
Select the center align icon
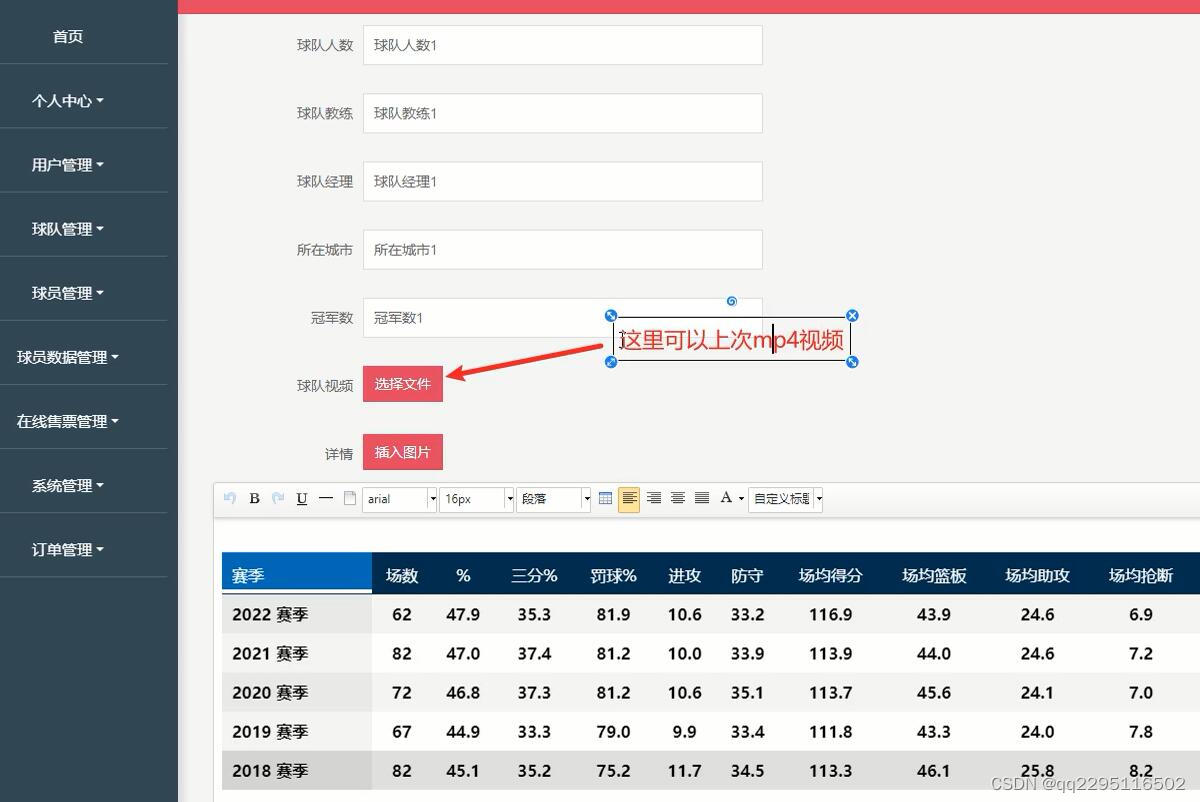click(677, 499)
